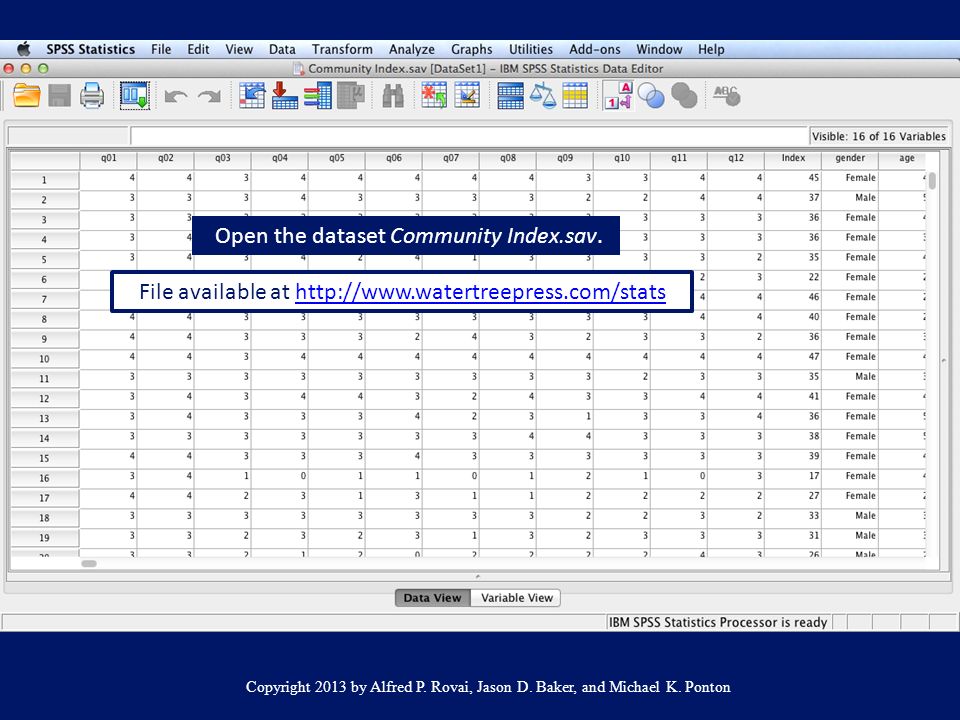
Task: Click Run descriptive statistics icon
Action: click(351, 96)
